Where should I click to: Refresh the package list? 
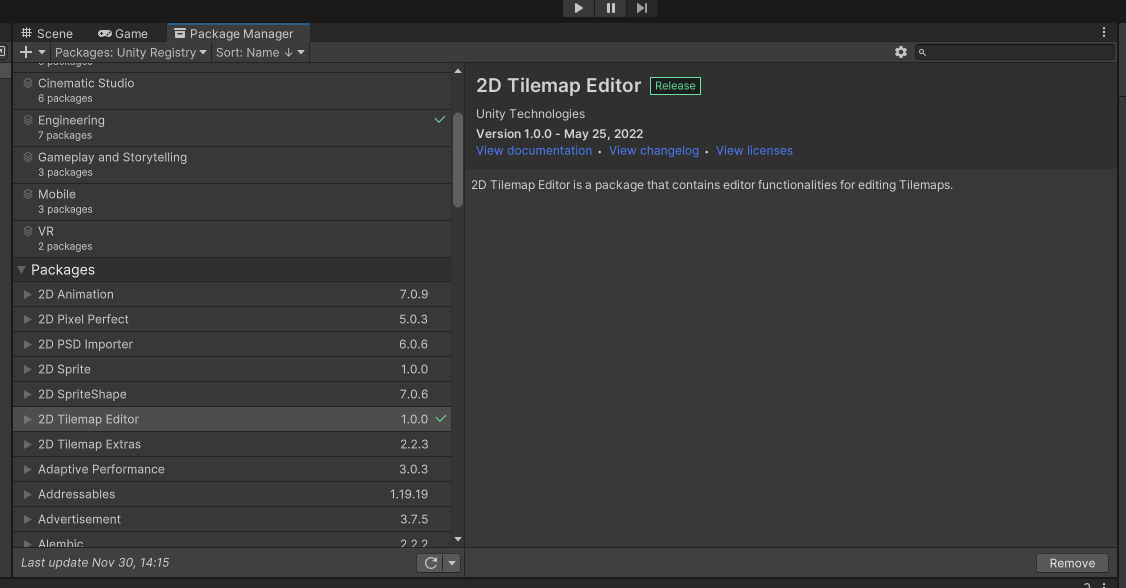coord(430,563)
